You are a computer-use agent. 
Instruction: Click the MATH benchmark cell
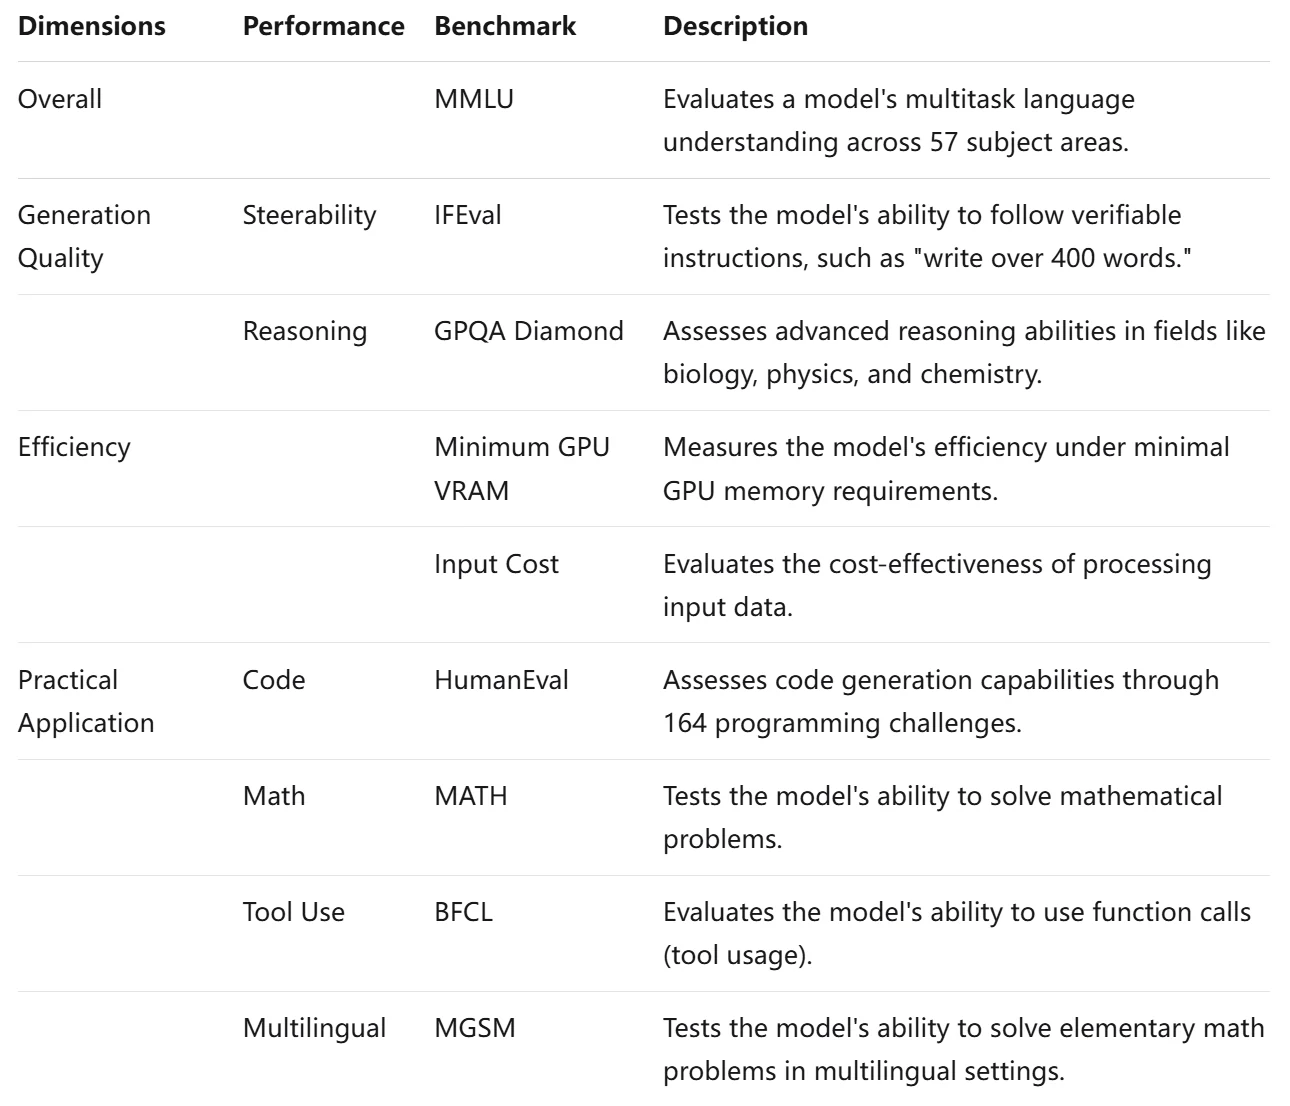point(471,796)
